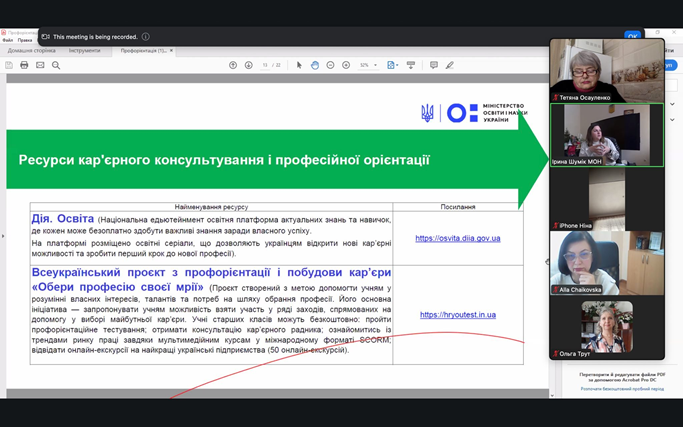683x427 pixels.
Task: Select Alla Chaikovska's video thumbnail
Action: (606, 262)
